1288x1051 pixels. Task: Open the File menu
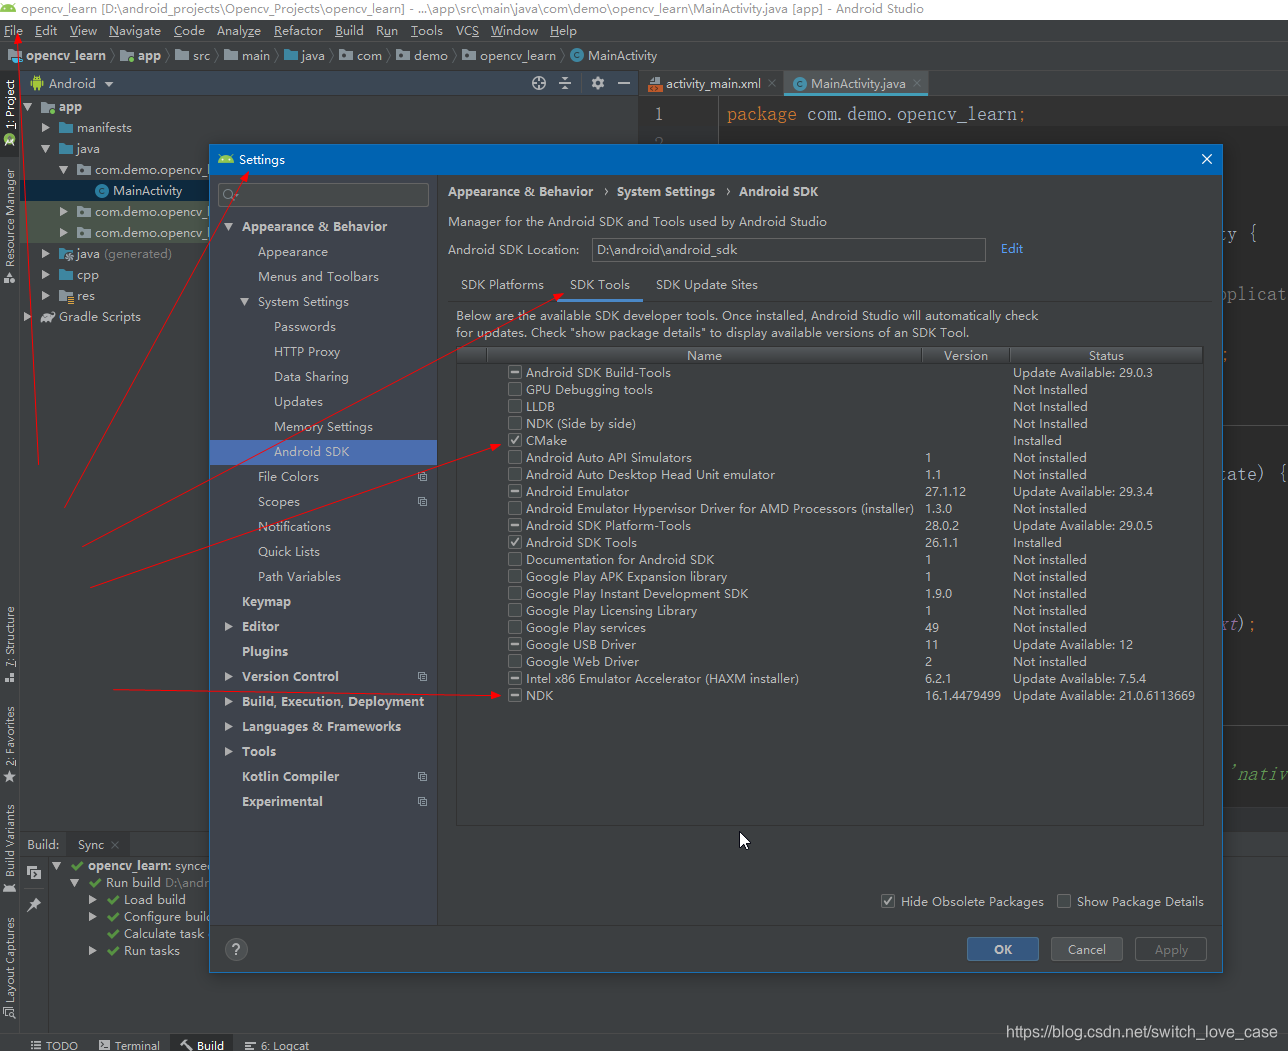13,31
